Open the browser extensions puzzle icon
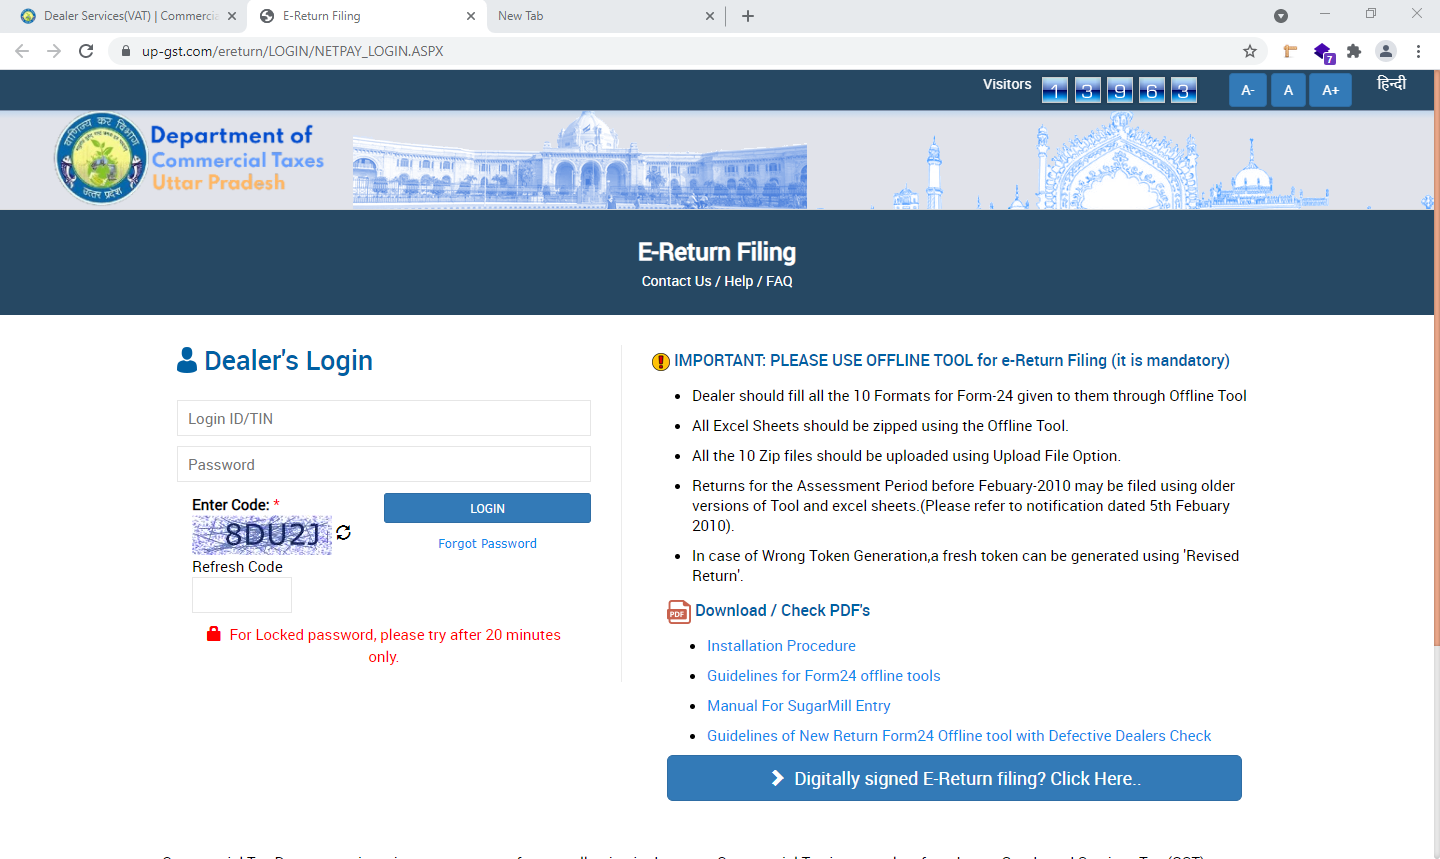This screenshot has height=859, width=1440. (1354, 51)
